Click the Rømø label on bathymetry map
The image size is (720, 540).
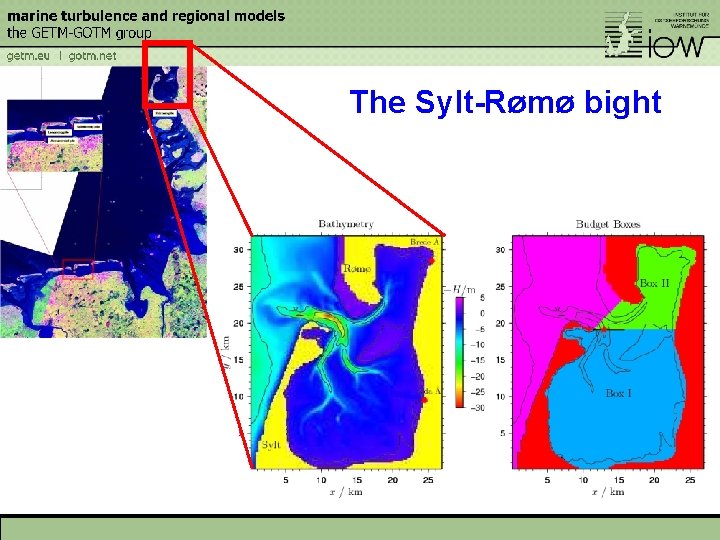click(x=357, y=268)
